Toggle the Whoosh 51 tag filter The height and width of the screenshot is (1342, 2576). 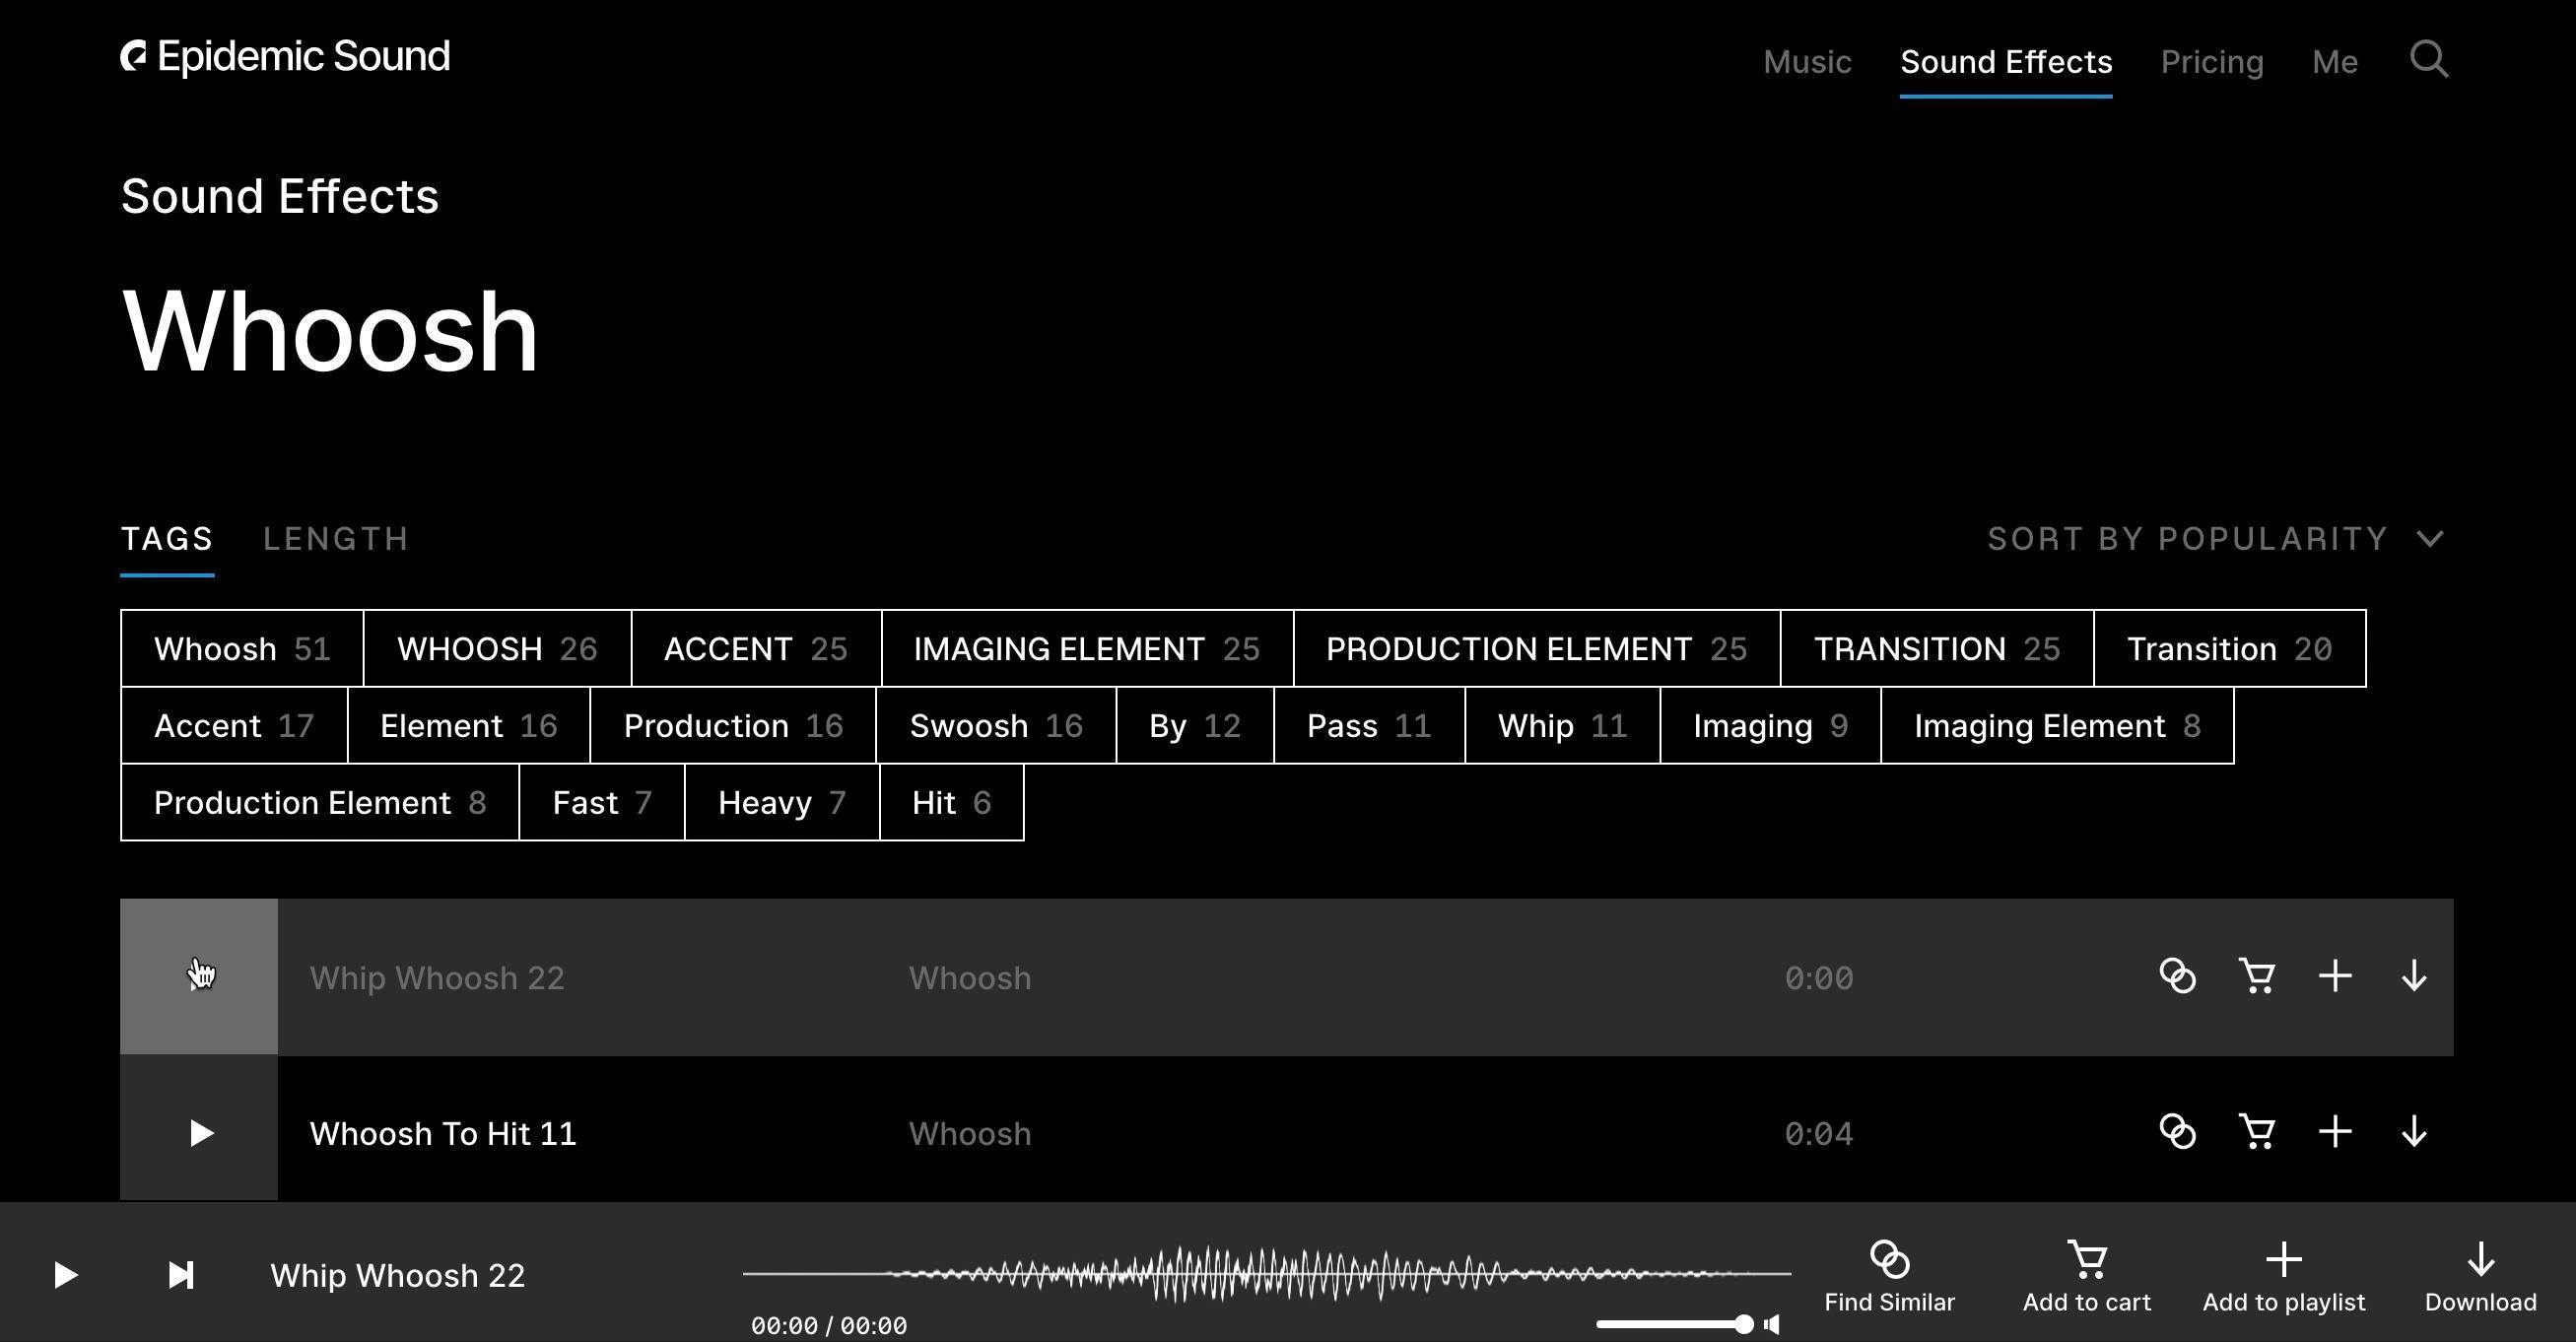tap(242, 648)
